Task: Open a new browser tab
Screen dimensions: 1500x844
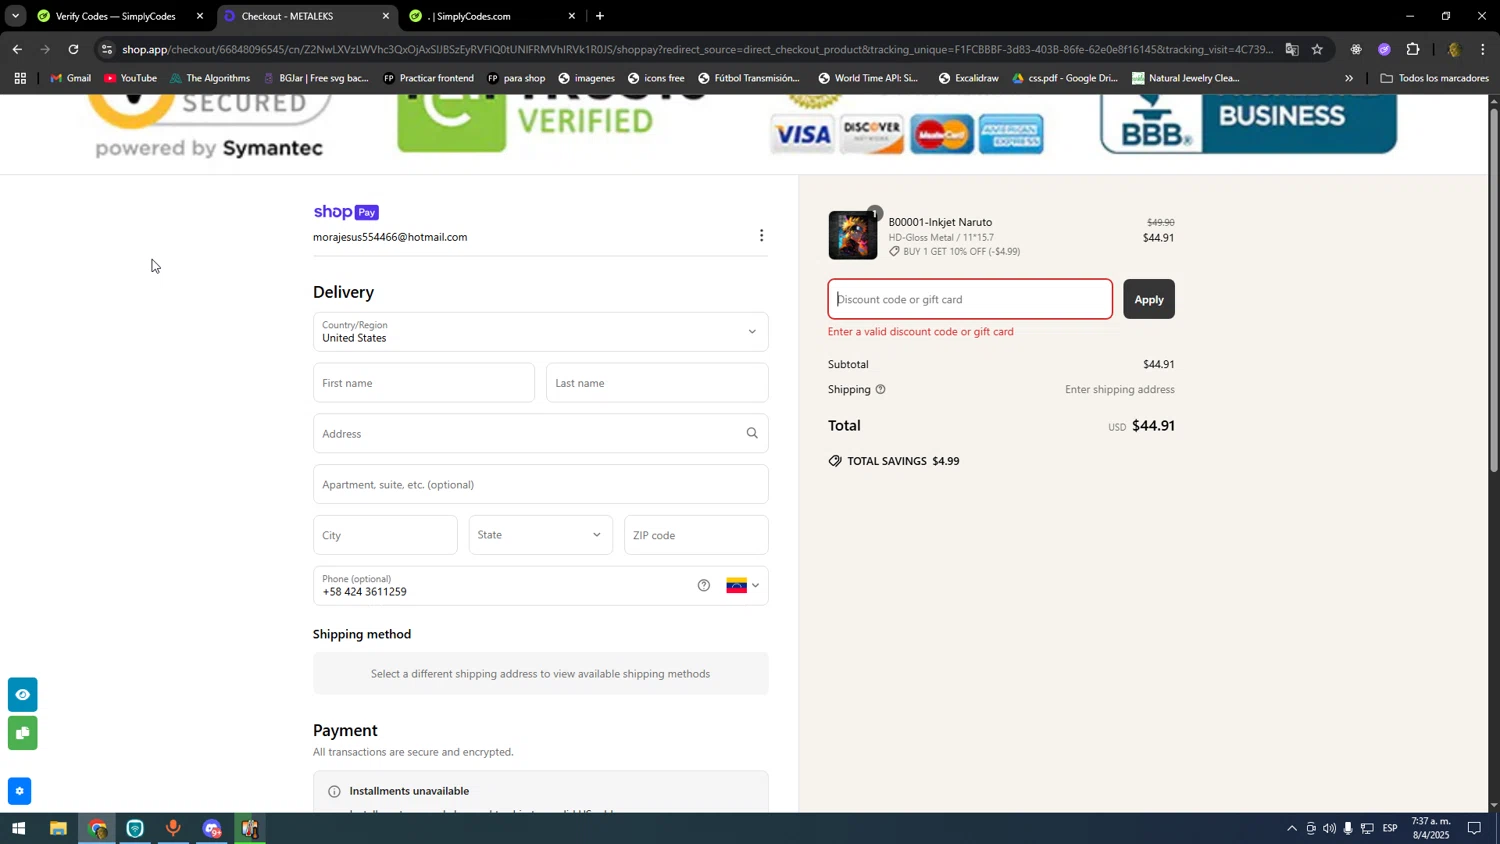Action: point(600,16)
